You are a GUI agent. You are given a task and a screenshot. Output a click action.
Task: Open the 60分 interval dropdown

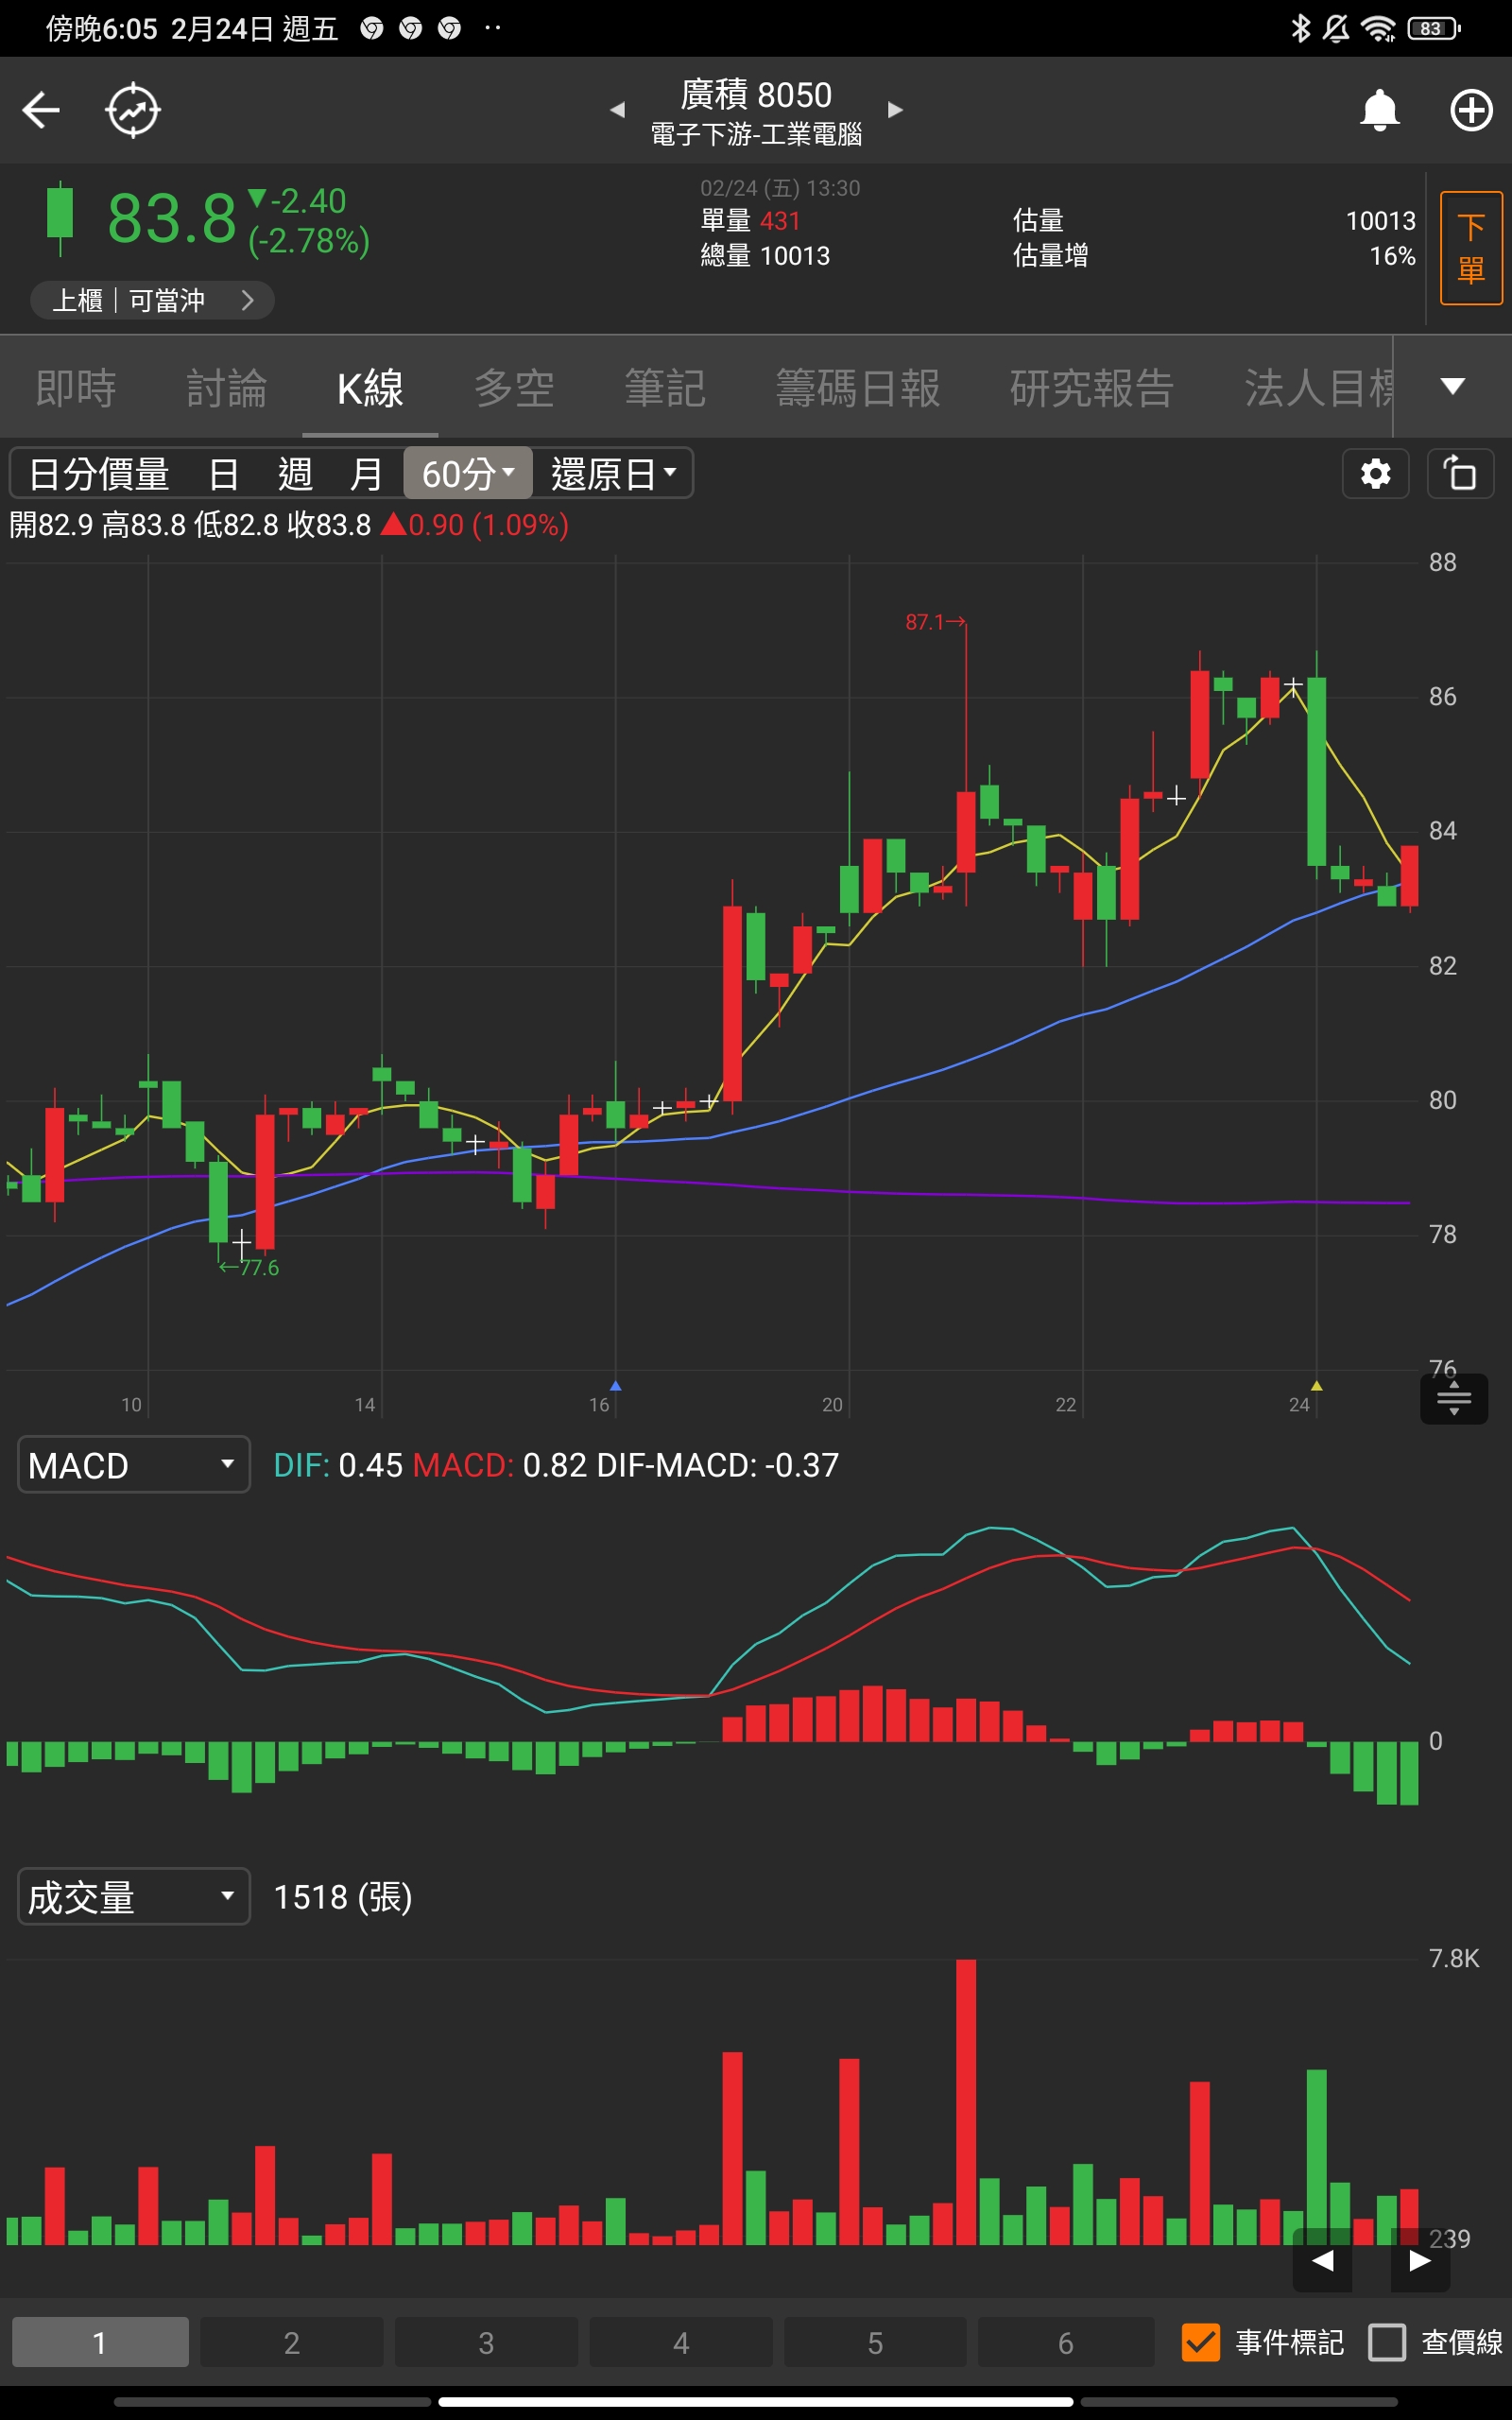coord(467,473)
